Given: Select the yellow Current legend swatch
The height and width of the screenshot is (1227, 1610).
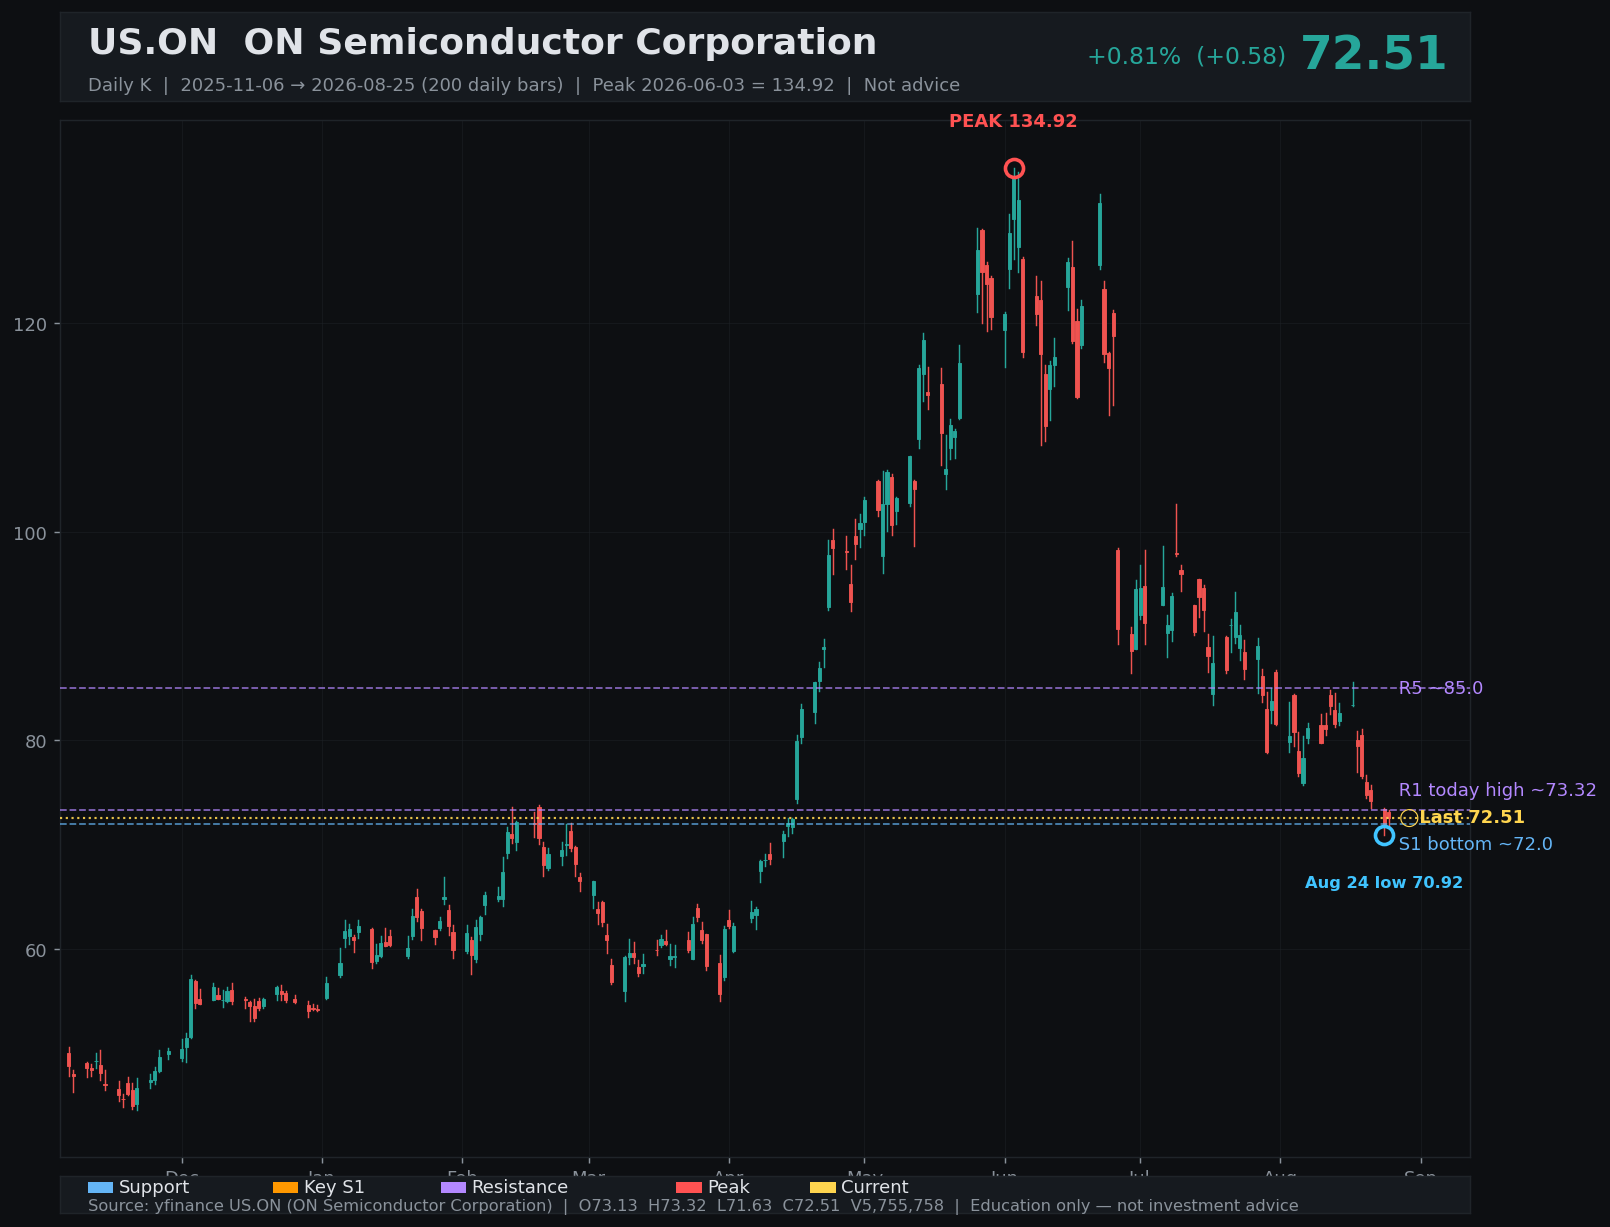Looking at the screenshot, I should pyautogui.click(x=822, y=1187).
